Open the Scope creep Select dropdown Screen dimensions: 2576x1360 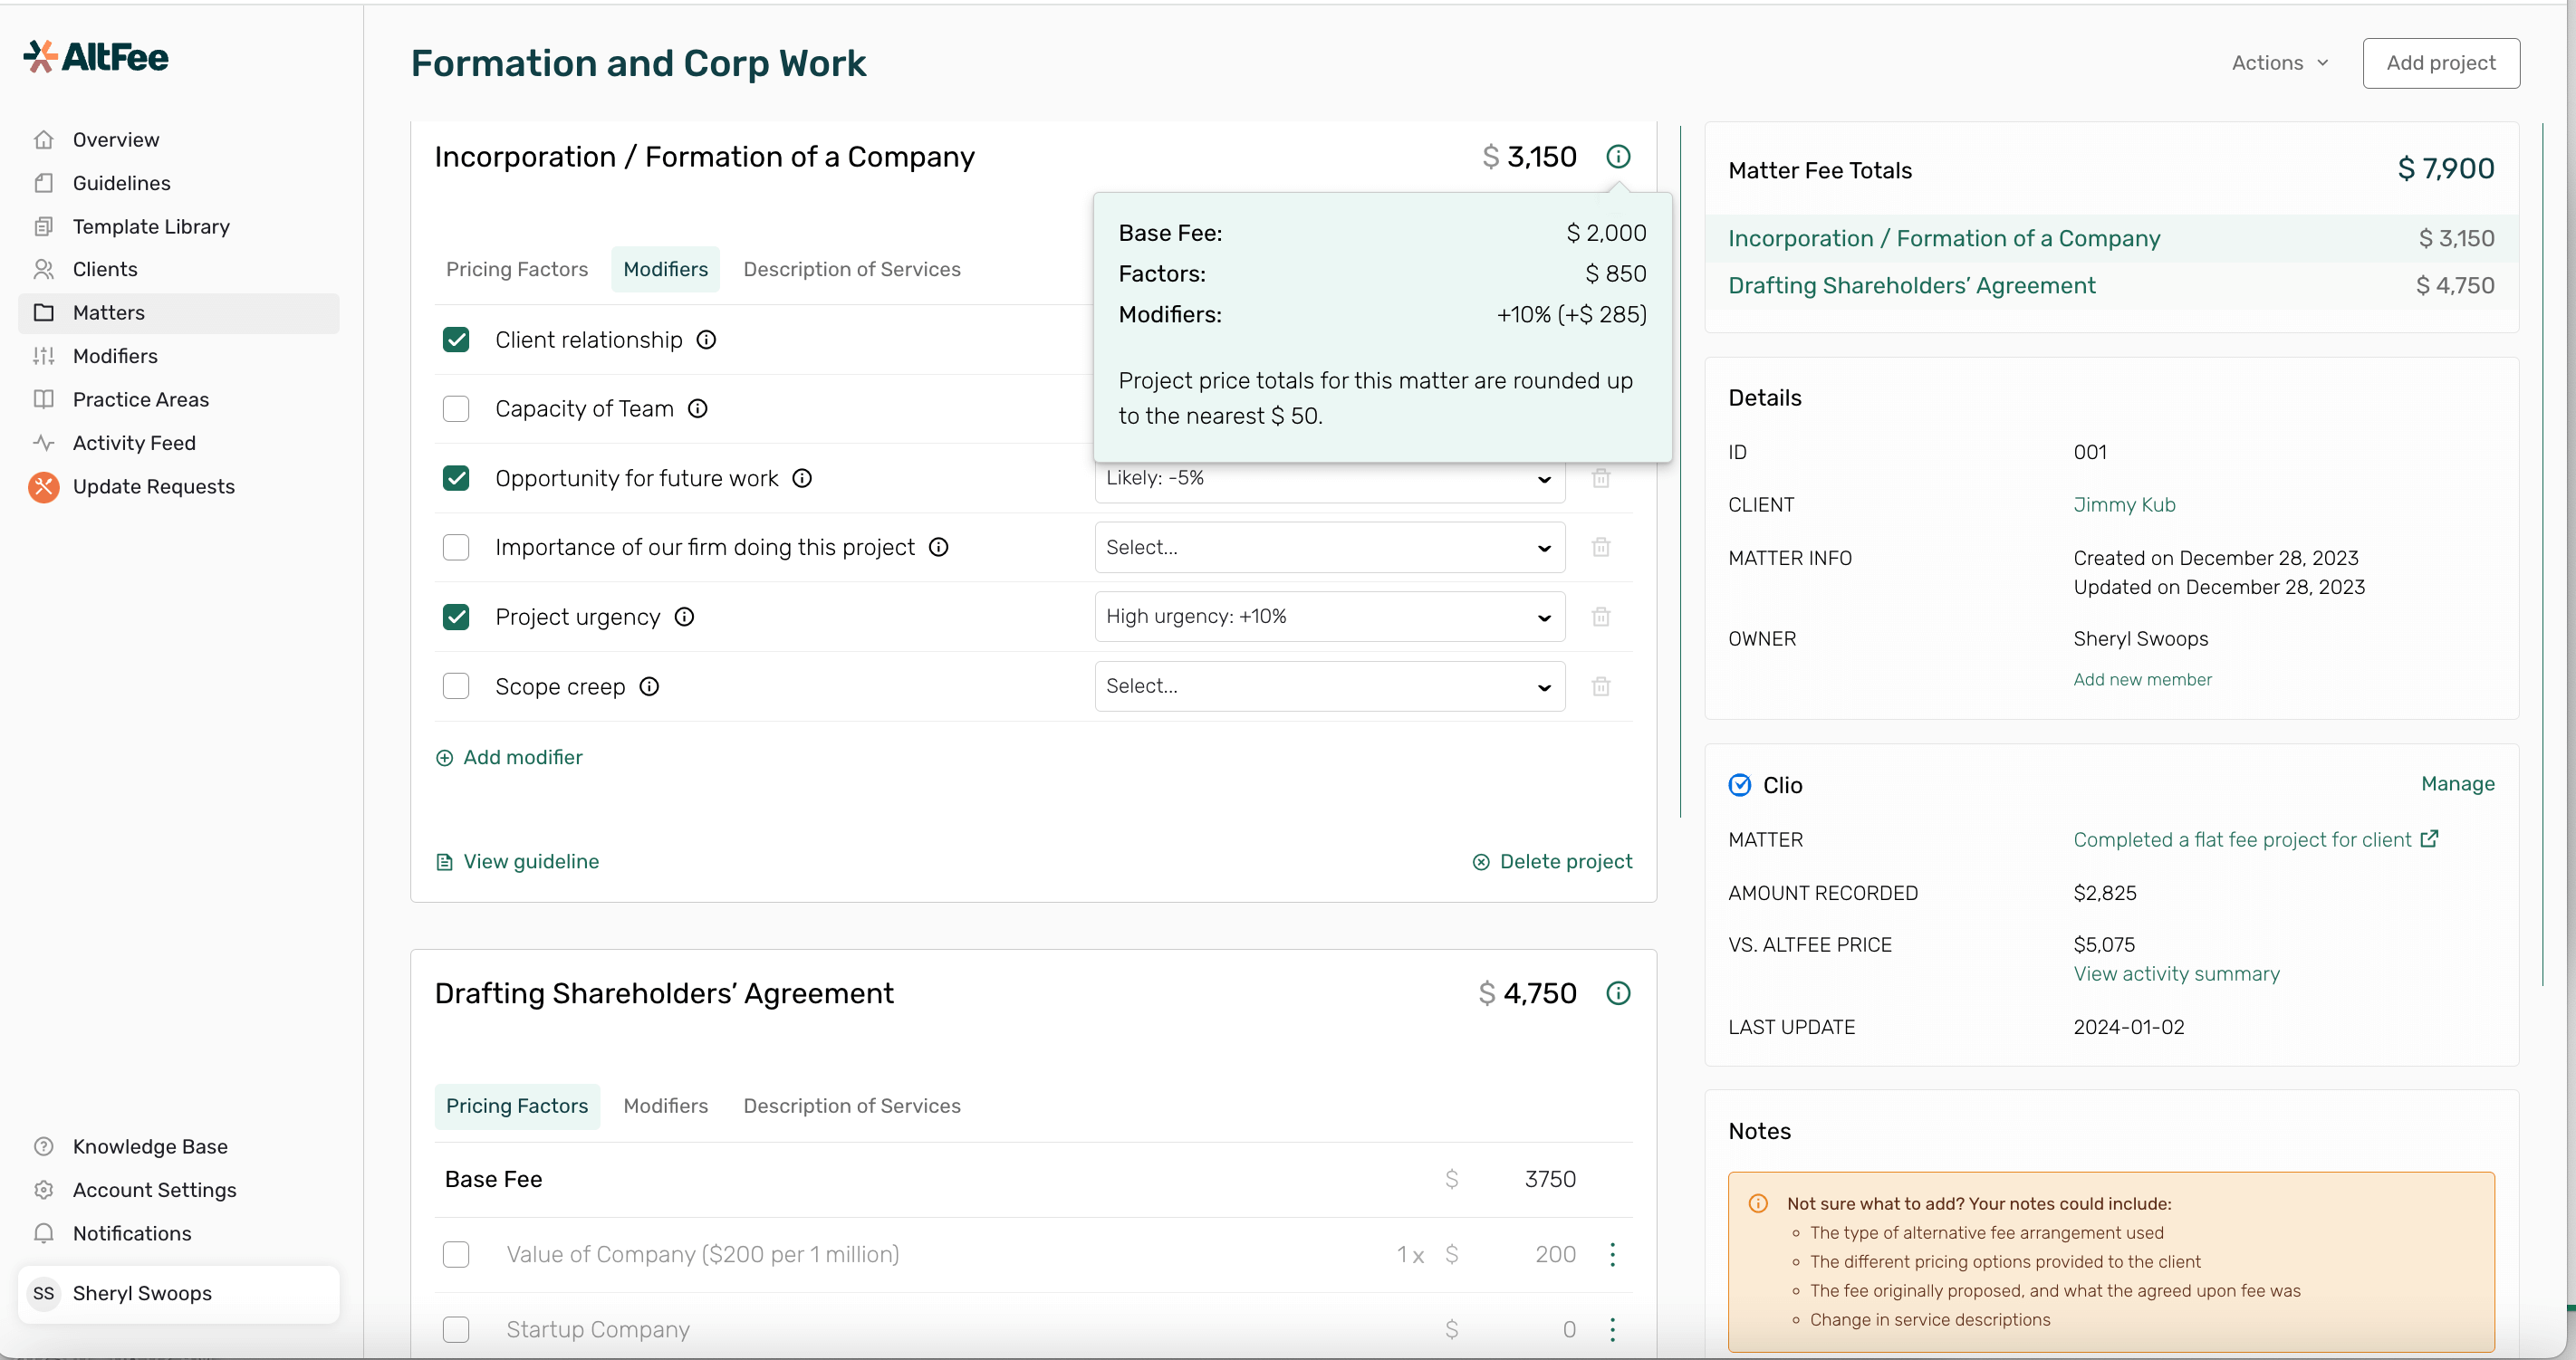[x=1329, y=686]
